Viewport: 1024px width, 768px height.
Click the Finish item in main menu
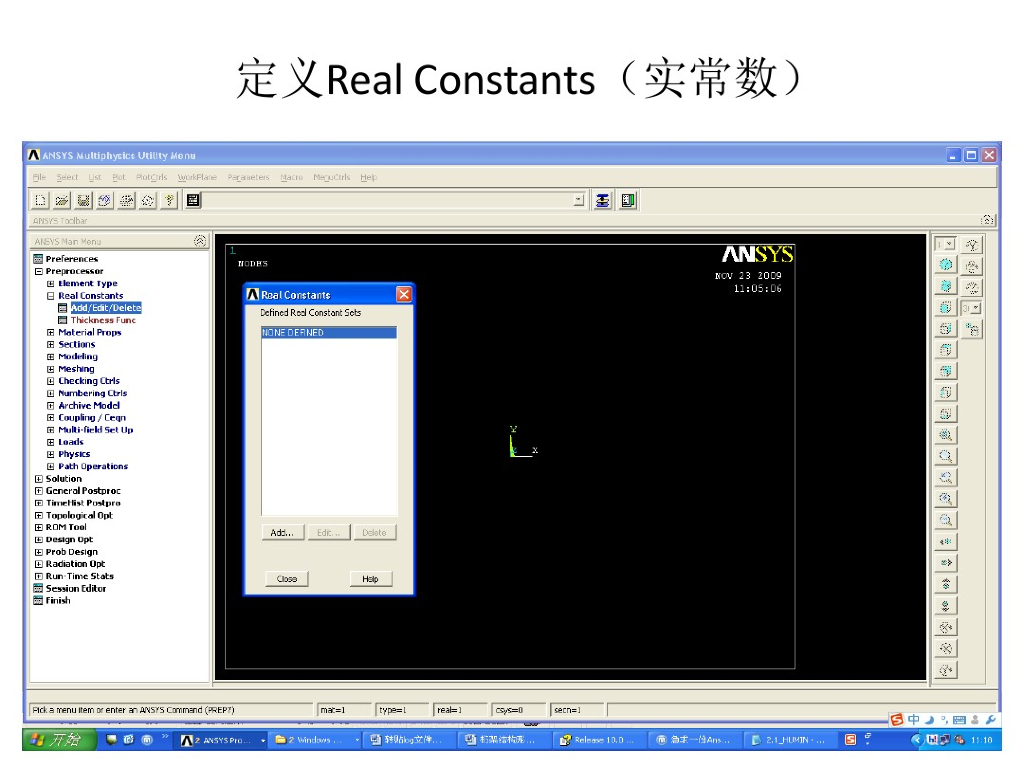58,600
